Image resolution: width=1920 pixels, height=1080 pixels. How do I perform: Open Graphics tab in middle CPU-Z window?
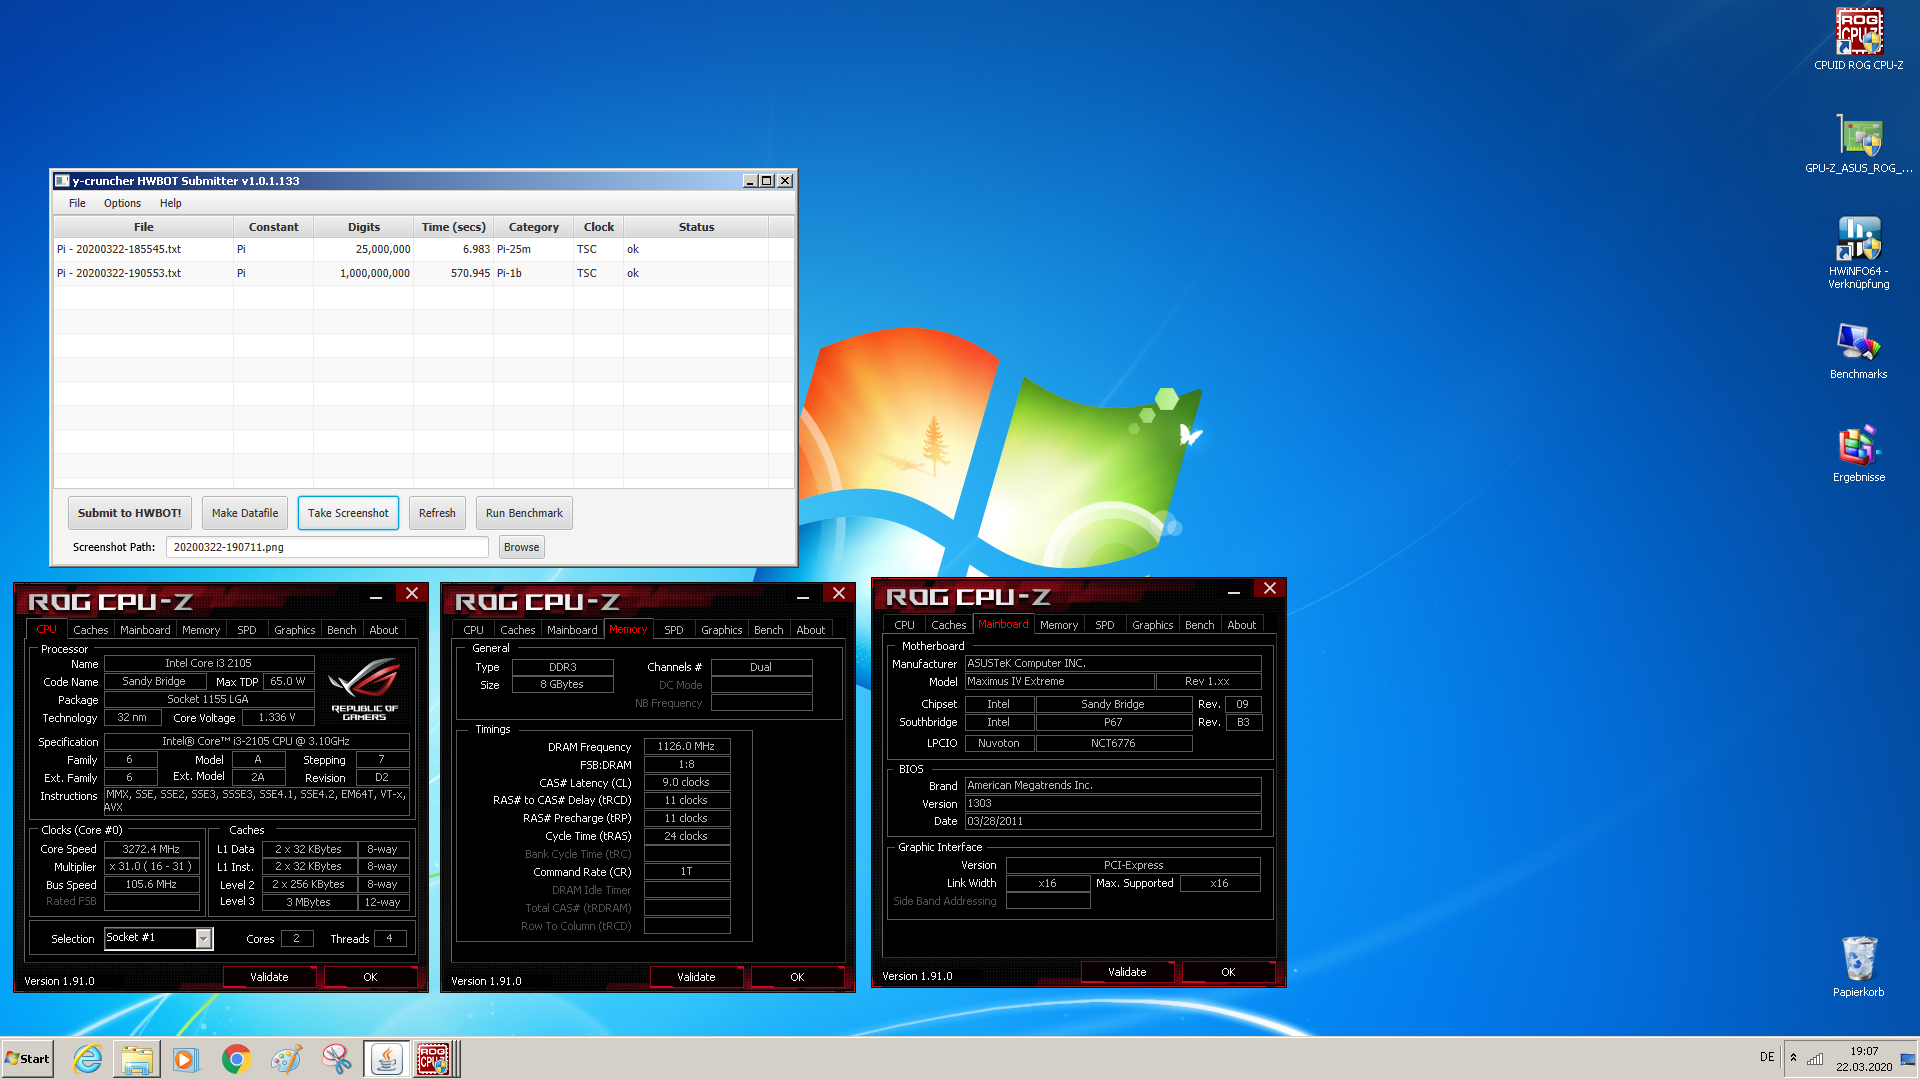(721, 630)
